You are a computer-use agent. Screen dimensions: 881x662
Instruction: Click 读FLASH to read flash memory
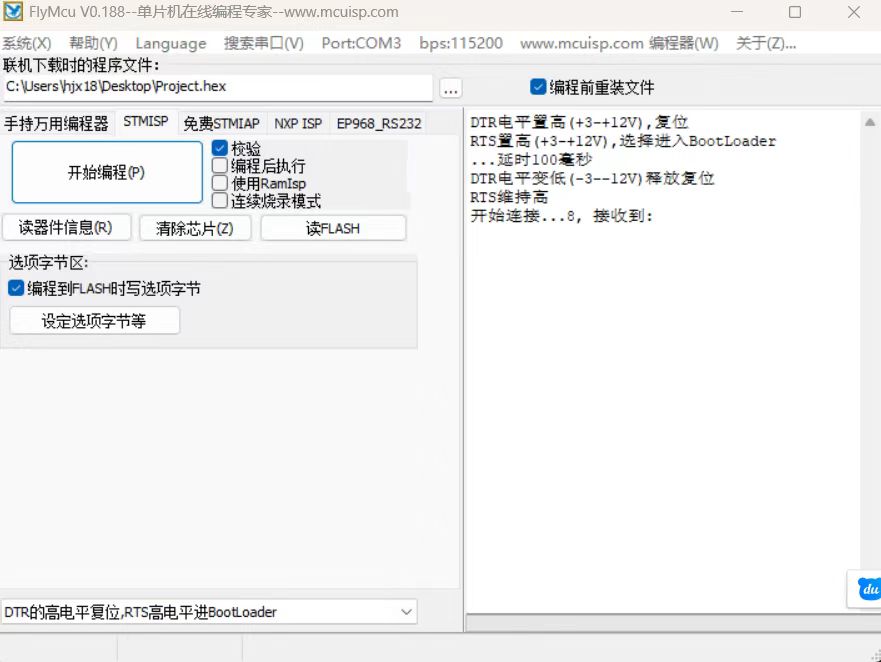(333, 227)
